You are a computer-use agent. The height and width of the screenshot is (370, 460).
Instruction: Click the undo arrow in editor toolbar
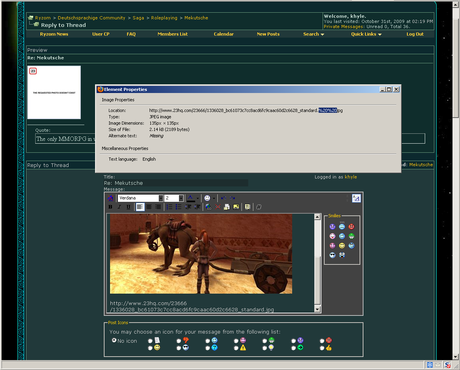223,198
